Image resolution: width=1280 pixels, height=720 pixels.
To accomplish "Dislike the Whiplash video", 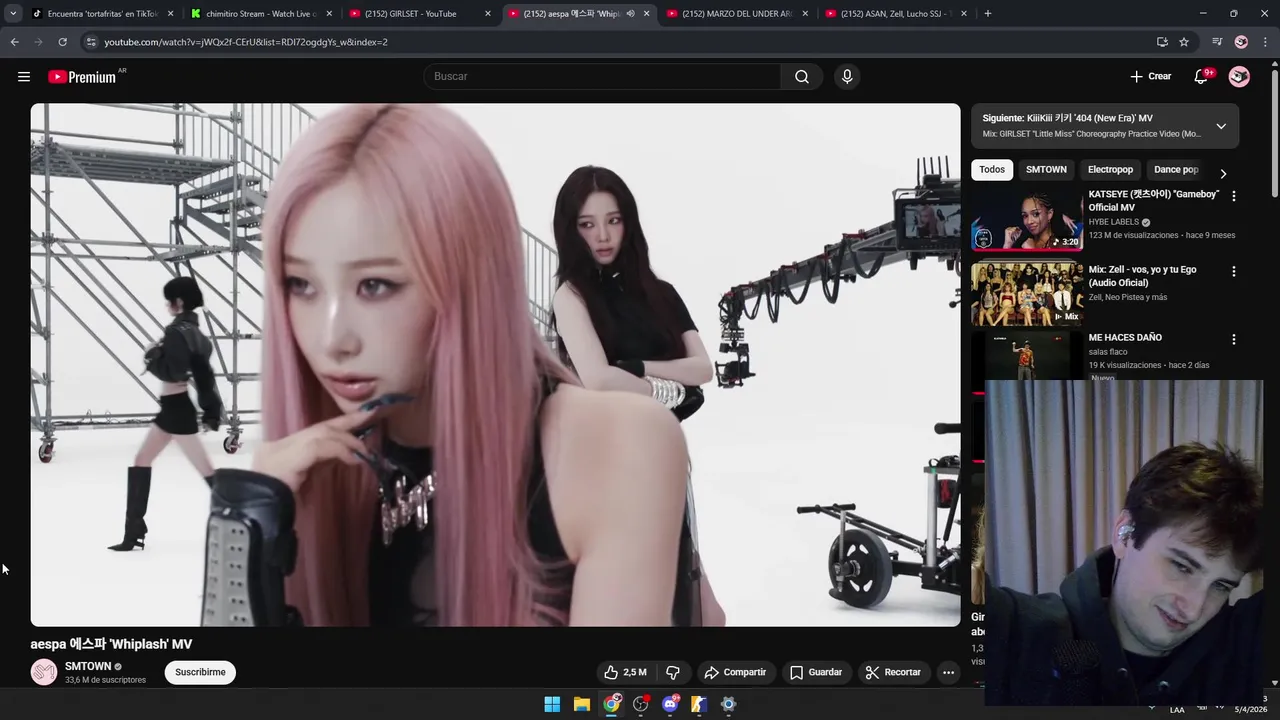I will [673, 672].
